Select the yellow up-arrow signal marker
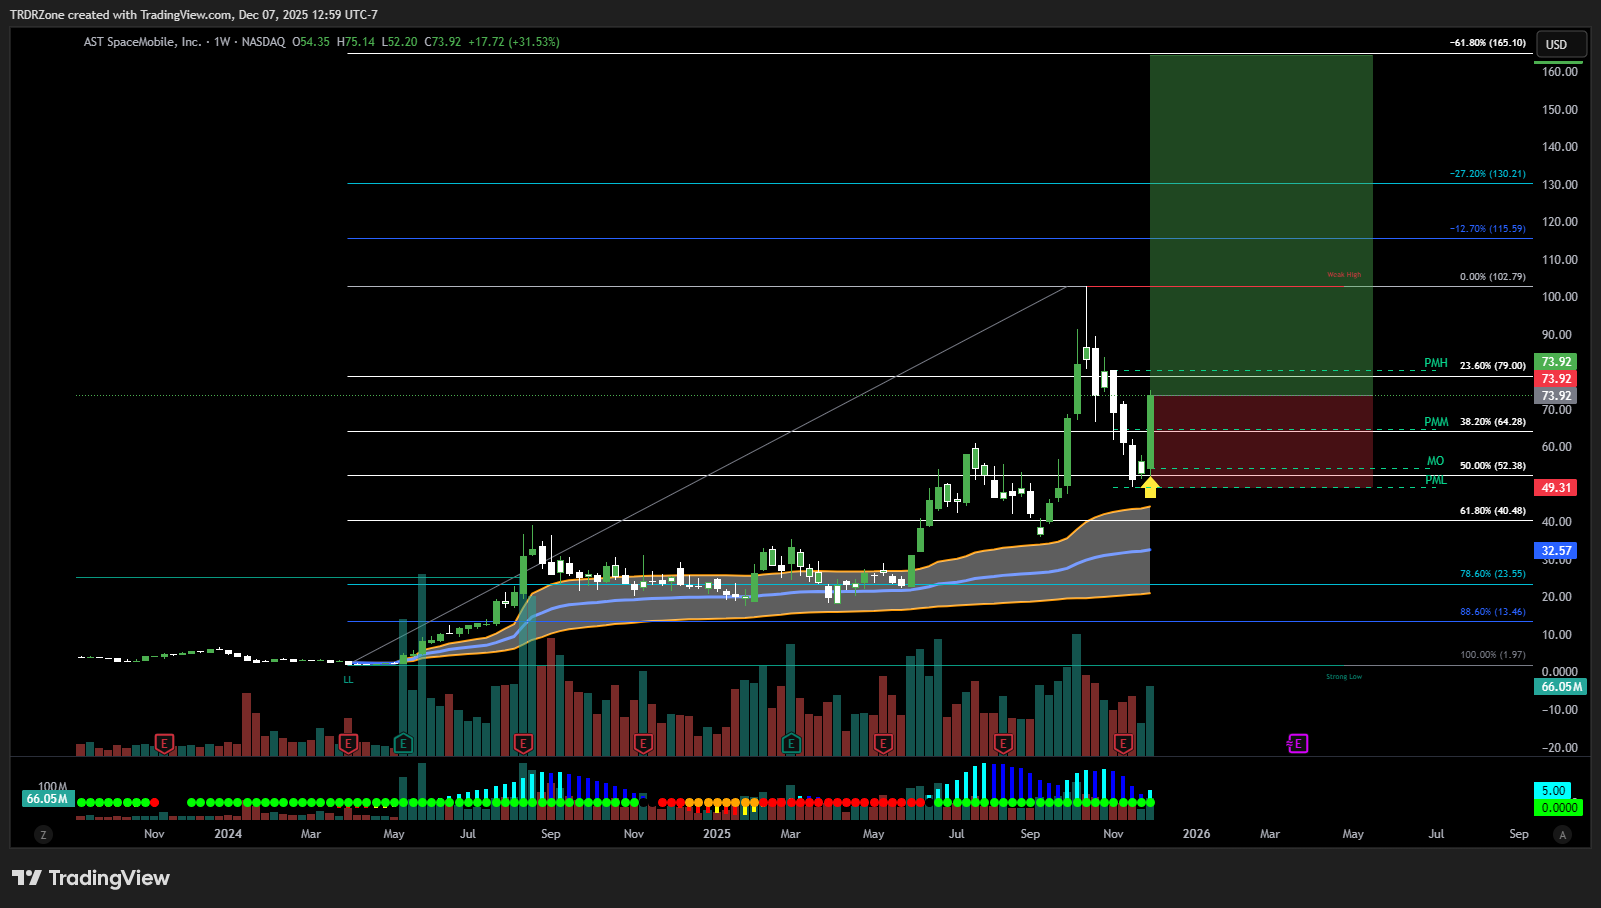Image resolution: width=1601 pixels, height=908 pixels. pyautogui.click(x=1150, y=487)
